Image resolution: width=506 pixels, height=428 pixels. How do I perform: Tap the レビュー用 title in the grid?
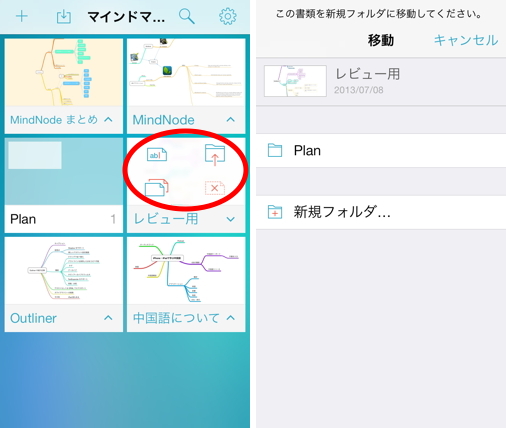[166, 219]
